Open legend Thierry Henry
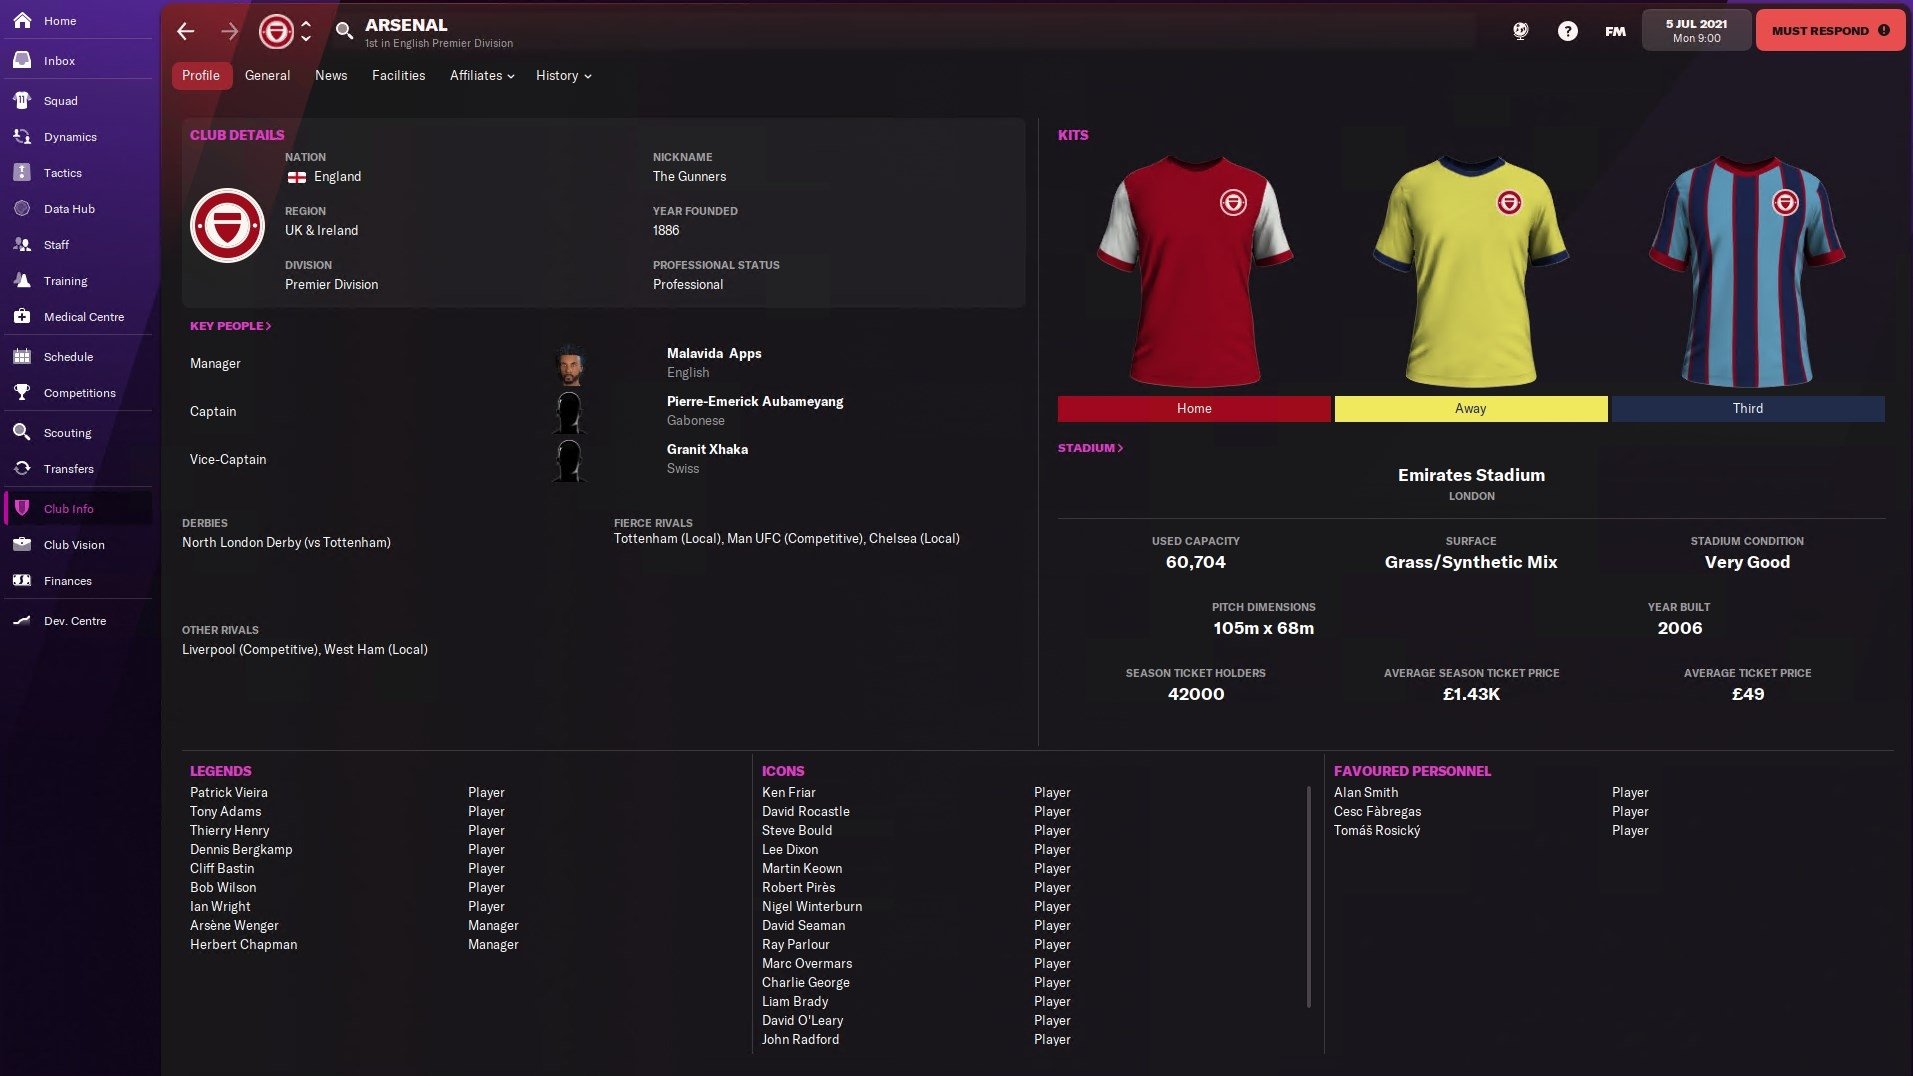 [x=230, y=830]
